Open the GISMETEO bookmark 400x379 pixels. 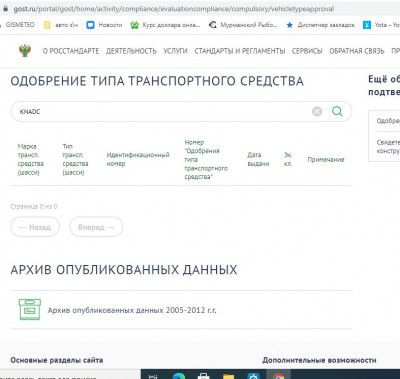click(19, 25)
